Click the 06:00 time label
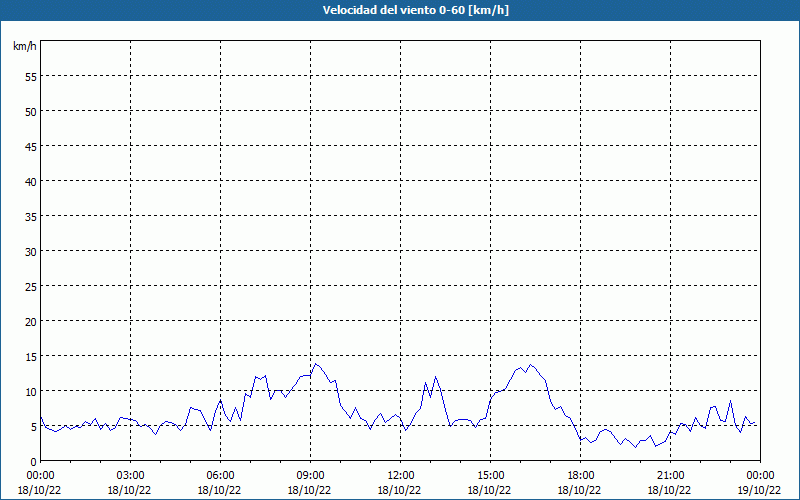The width and height of the screenshot is (800, 500). (220, 476)
